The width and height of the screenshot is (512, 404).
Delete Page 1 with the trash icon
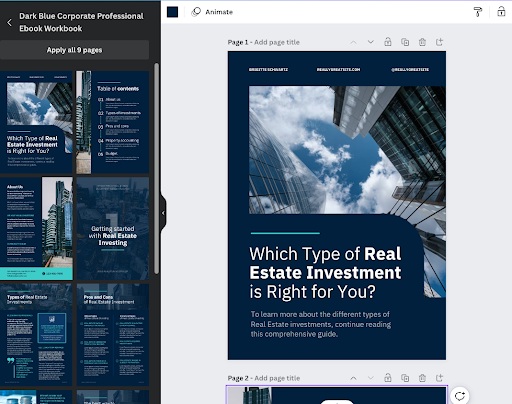(x=422, y=42)
